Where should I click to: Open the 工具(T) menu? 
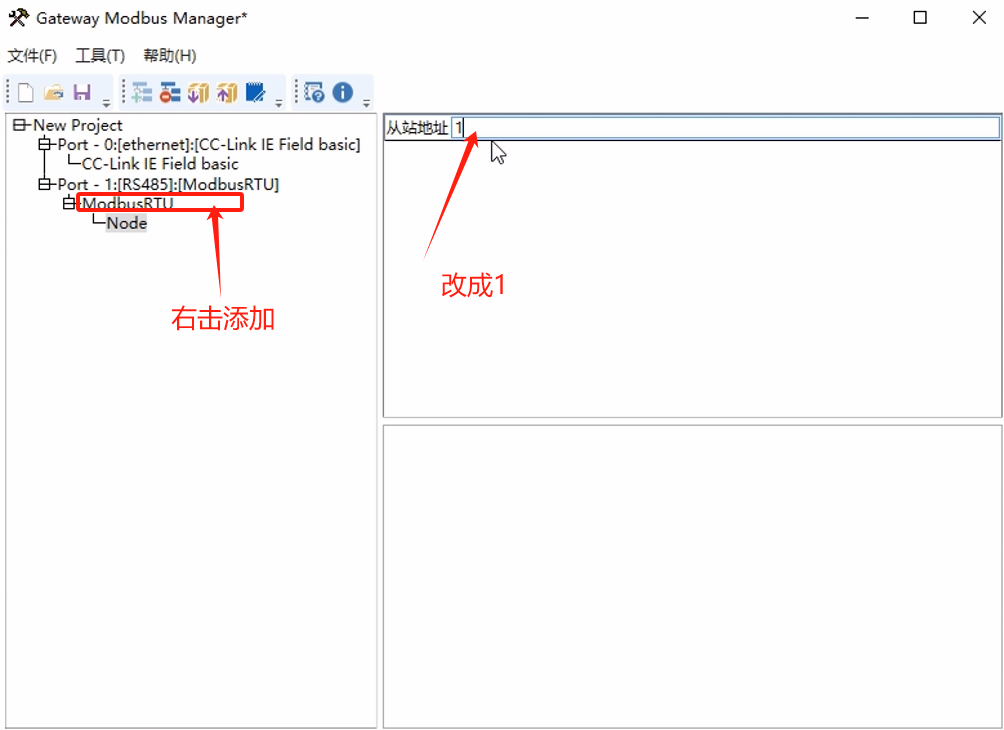click(x=100, y=56)
